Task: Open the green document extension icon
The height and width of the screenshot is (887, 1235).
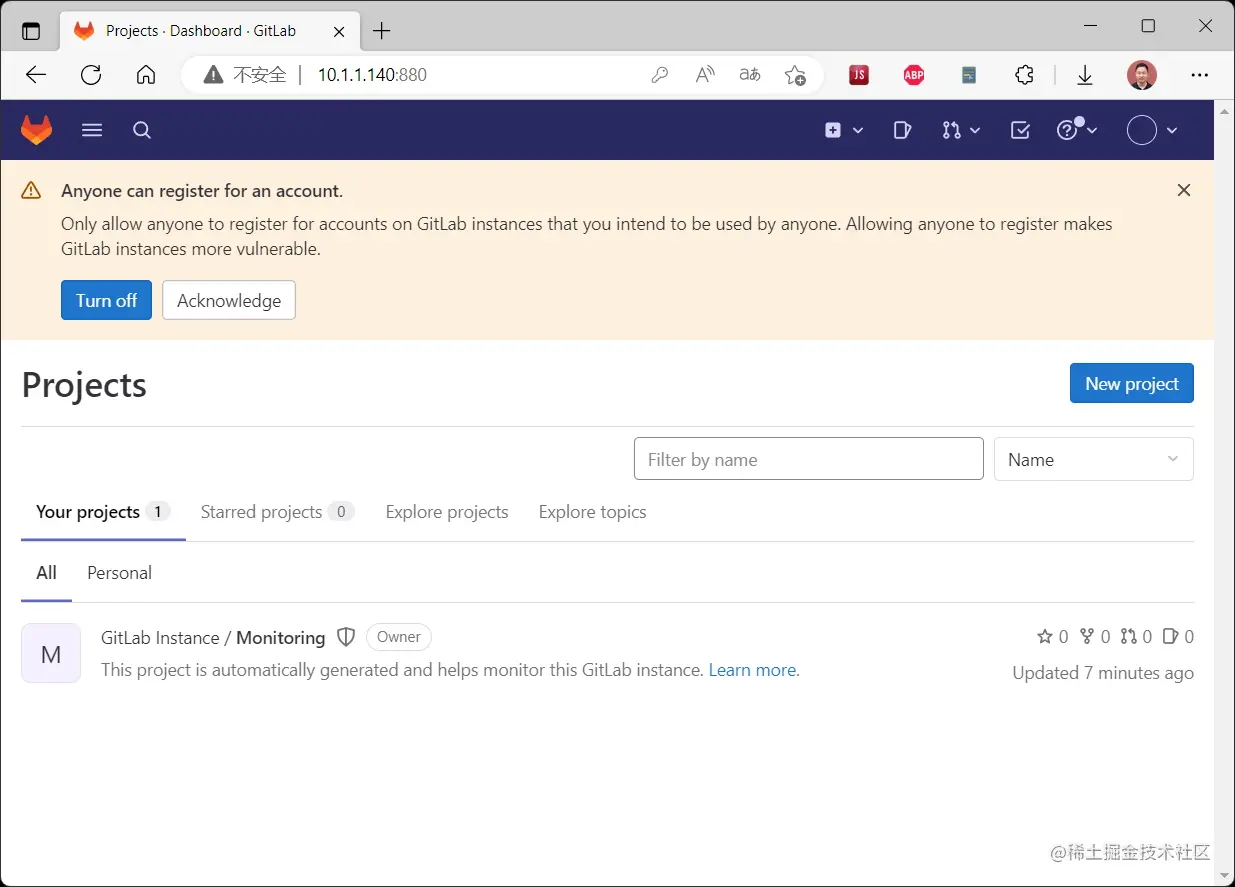Action: [969, 75]
